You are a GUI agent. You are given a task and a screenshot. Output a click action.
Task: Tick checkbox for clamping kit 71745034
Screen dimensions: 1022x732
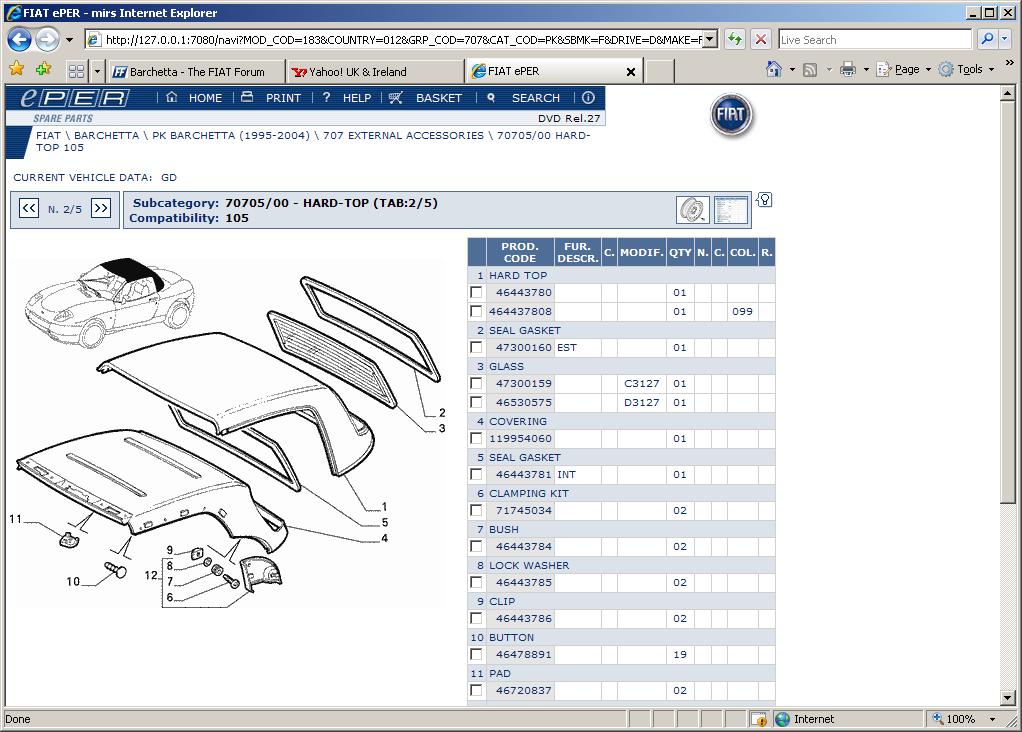(x=476, y=510)
